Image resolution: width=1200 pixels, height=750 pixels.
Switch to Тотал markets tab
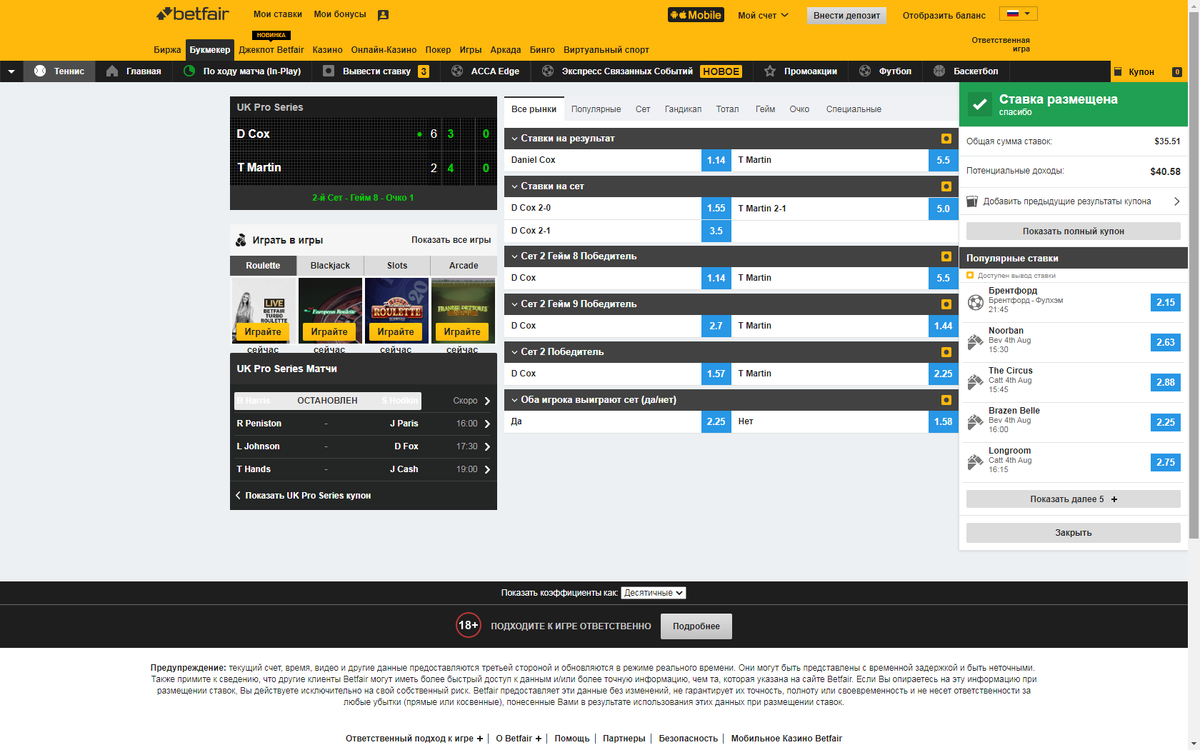coord(727,109)
